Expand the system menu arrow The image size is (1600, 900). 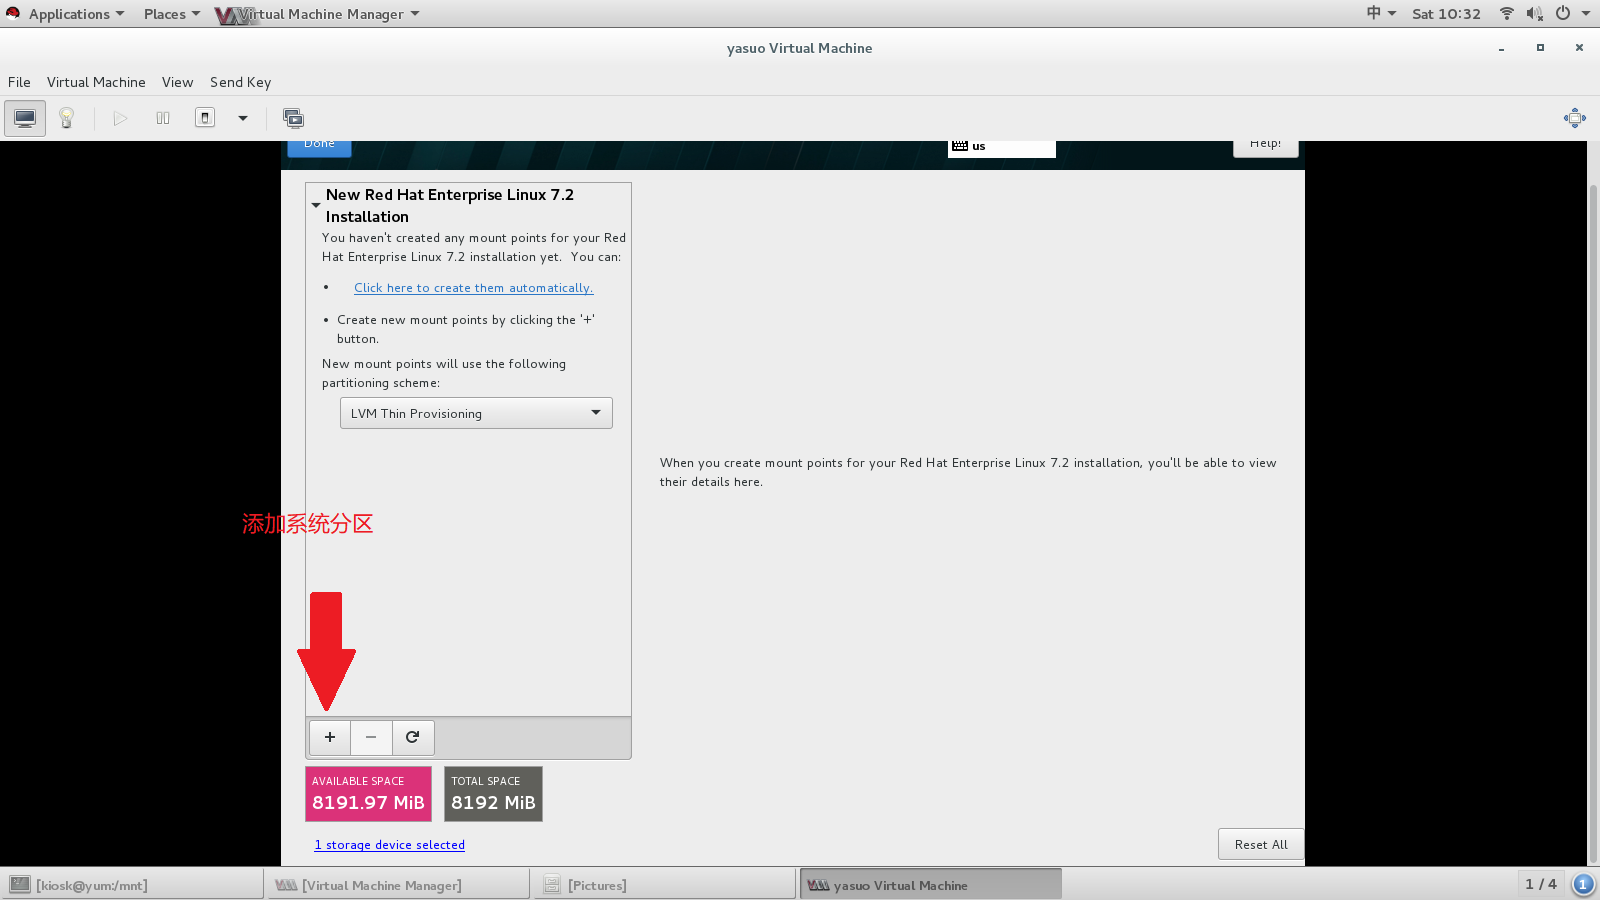pos(1586,14)
